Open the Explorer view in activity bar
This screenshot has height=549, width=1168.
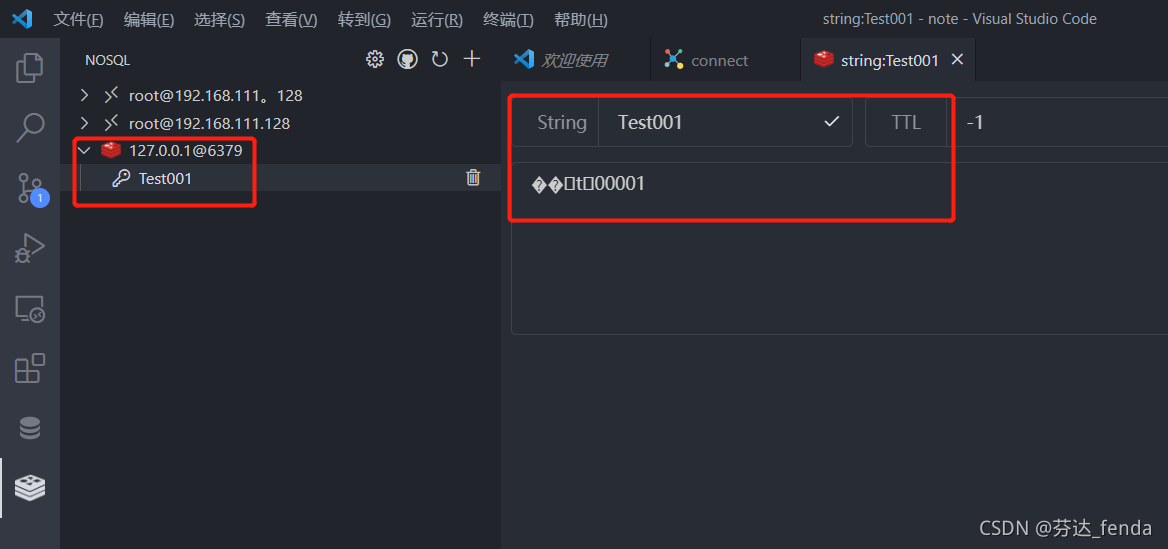click(30, 68)
